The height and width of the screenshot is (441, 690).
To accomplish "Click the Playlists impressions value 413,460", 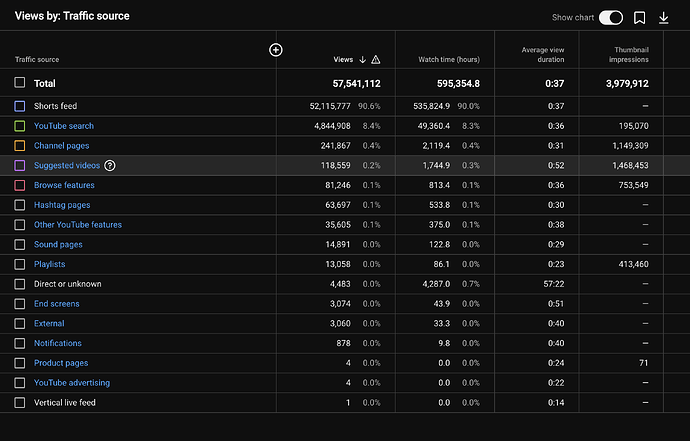I will click(x=633, y=265).
